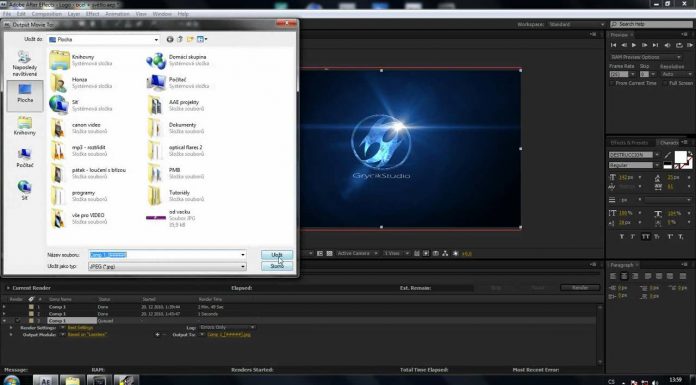Toggle render checkbox for queued Comp 1

coord(18,321)
